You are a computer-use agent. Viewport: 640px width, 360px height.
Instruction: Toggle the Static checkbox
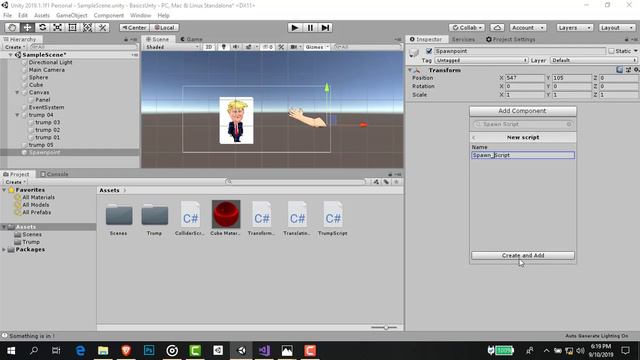pyautogui.click(x=611, y=51)
